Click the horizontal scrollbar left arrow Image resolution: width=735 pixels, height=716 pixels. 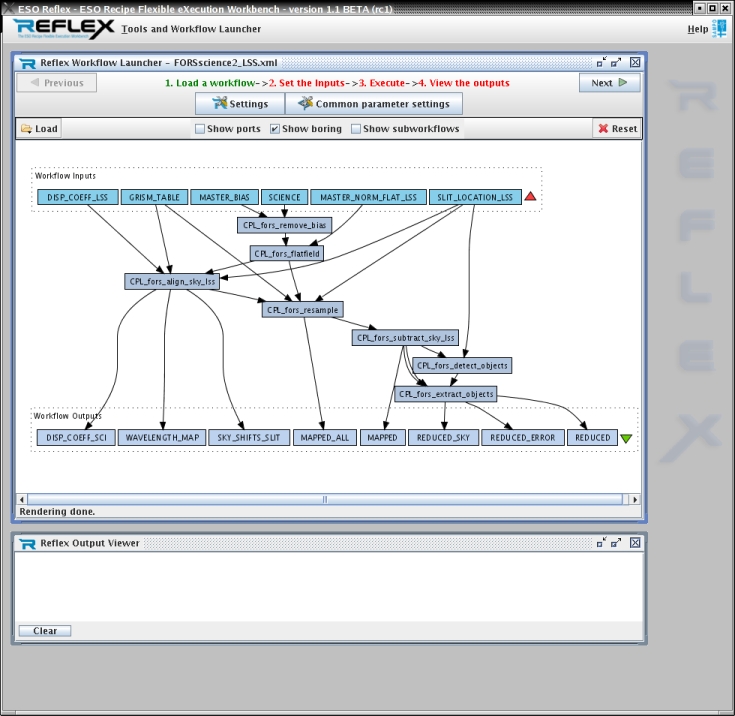pyautogui.click(x=22, y=499)
